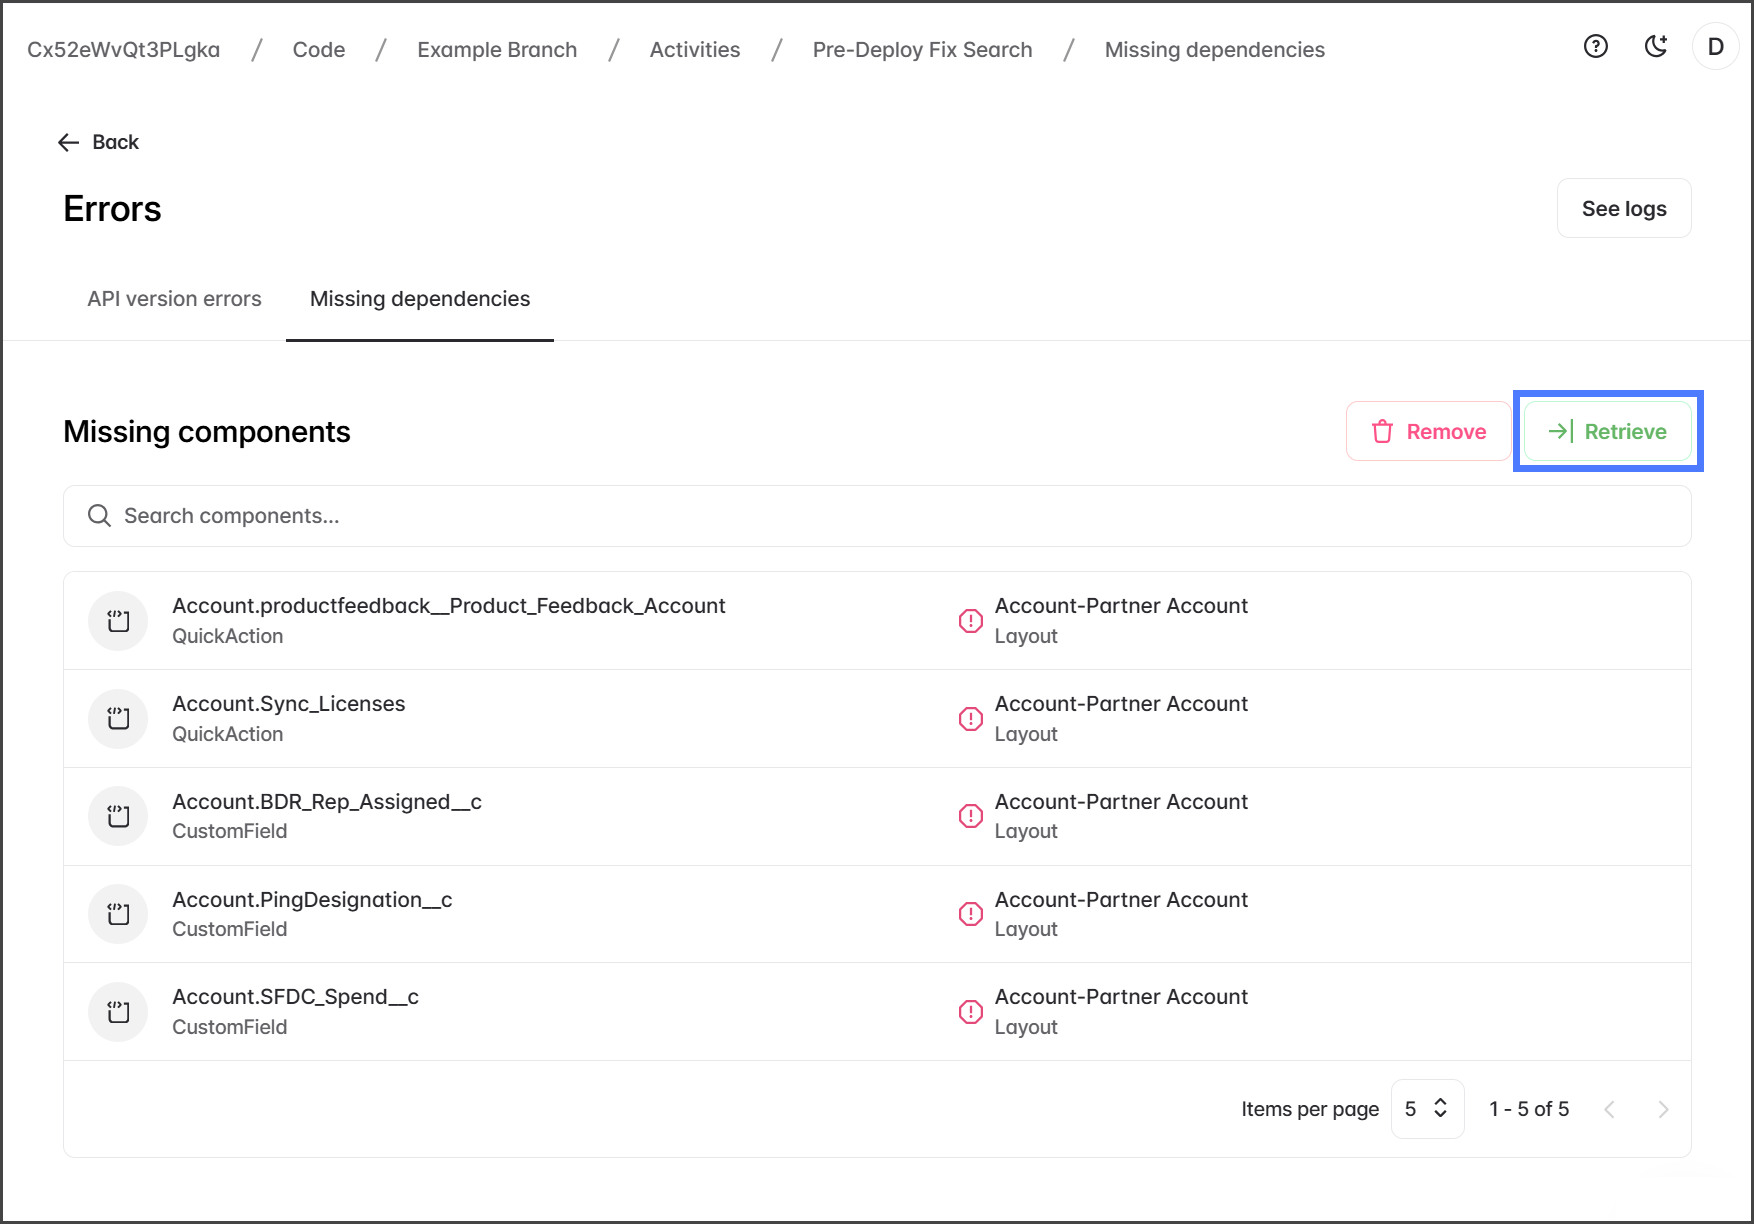Click component icon for Account.SFDC_Spend__c

tap(118, 1012)
